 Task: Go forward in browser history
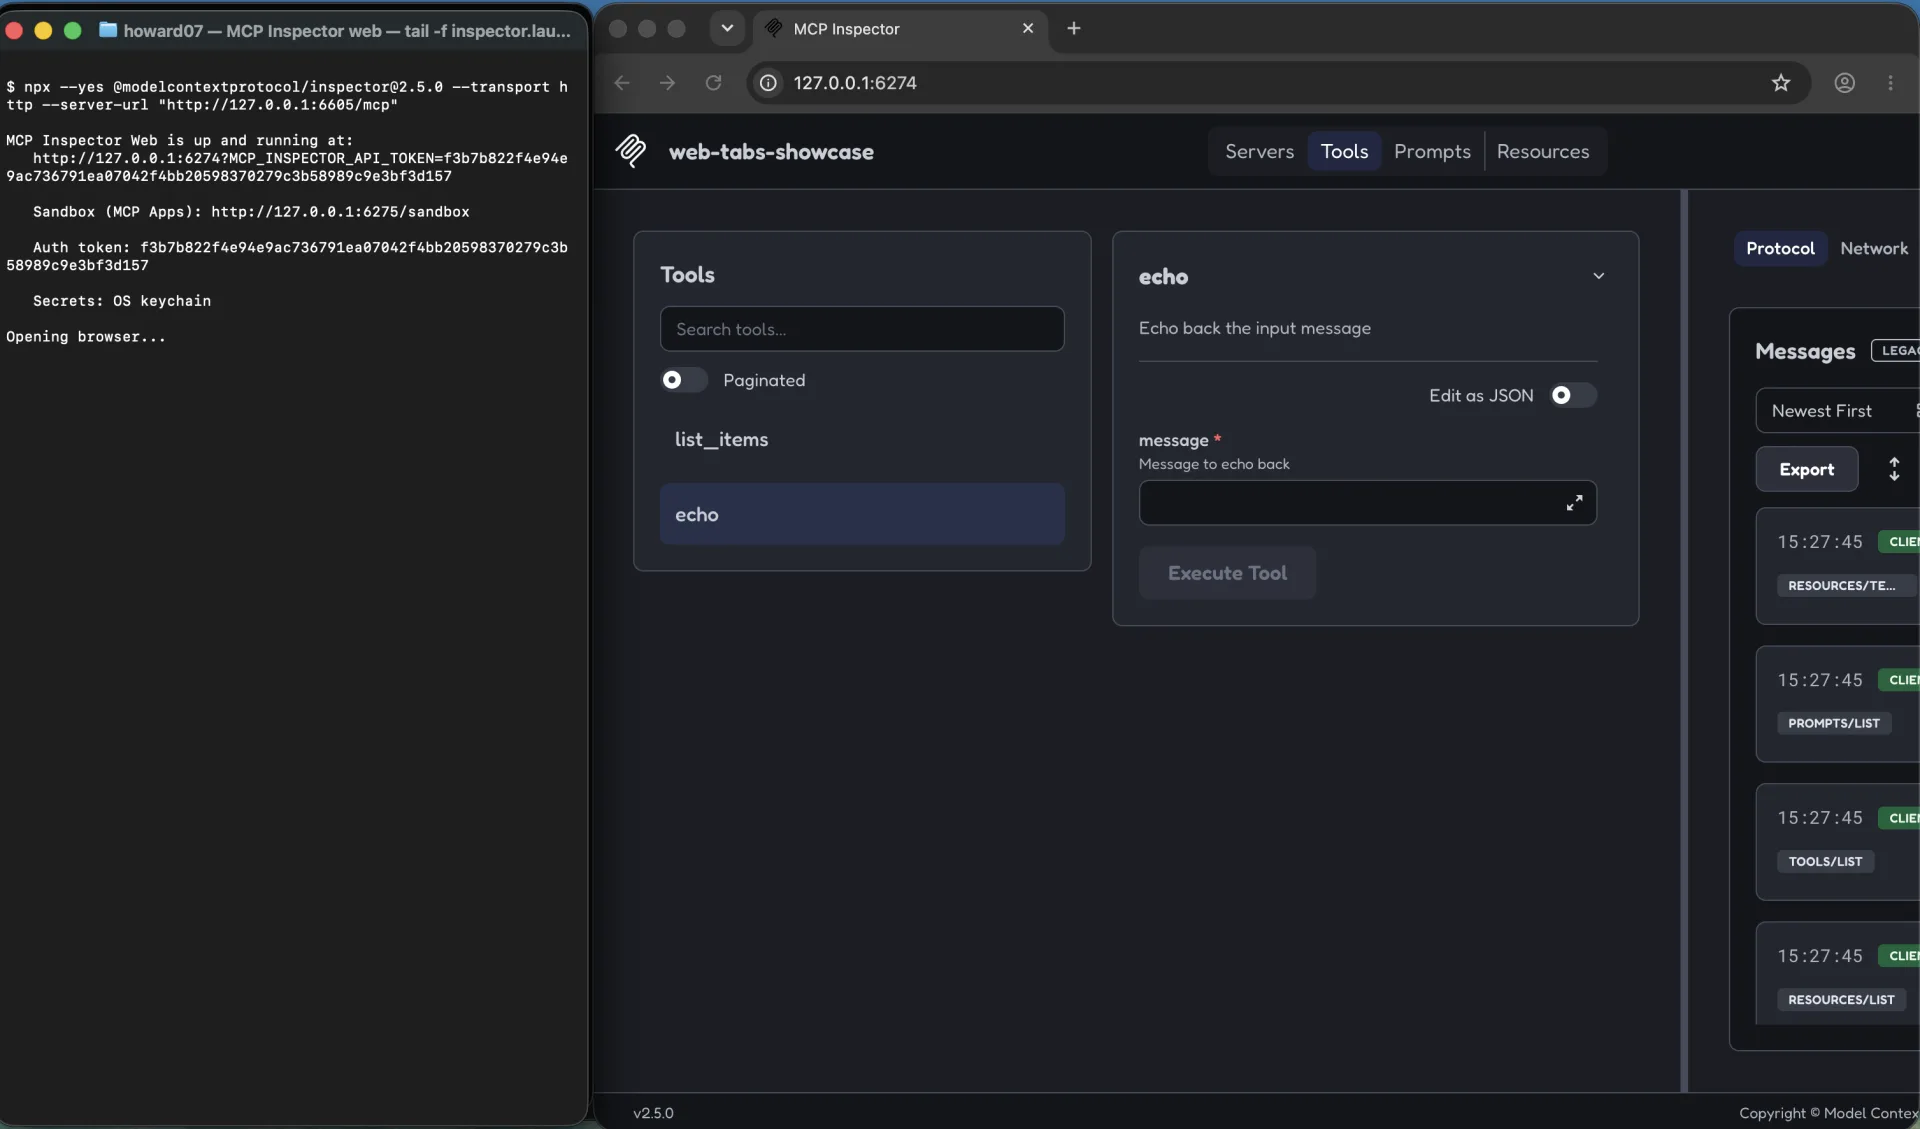coord(667,83)
